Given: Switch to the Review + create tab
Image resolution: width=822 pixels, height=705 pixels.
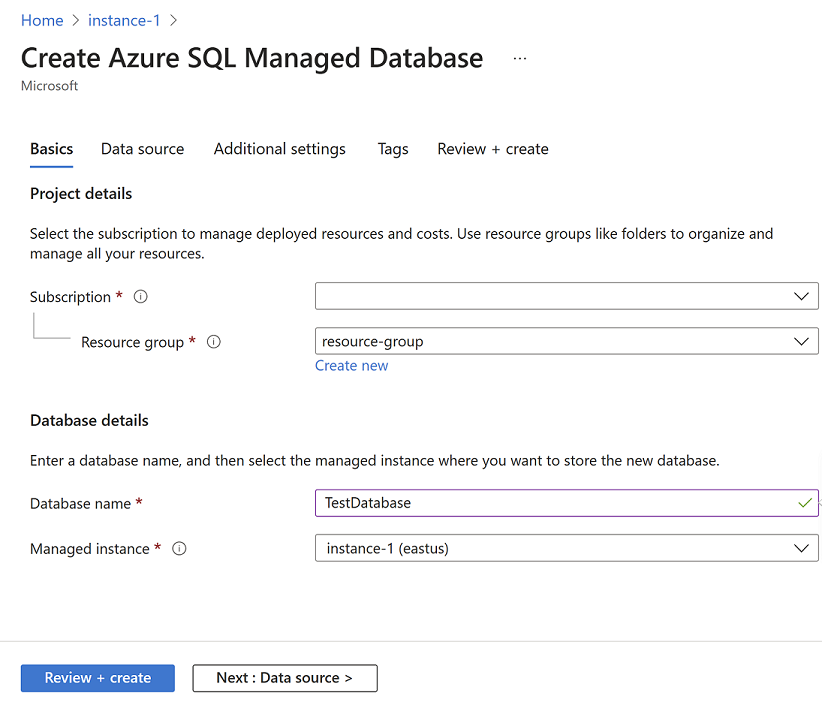Looking at the screenshot, I should [492, 148].
